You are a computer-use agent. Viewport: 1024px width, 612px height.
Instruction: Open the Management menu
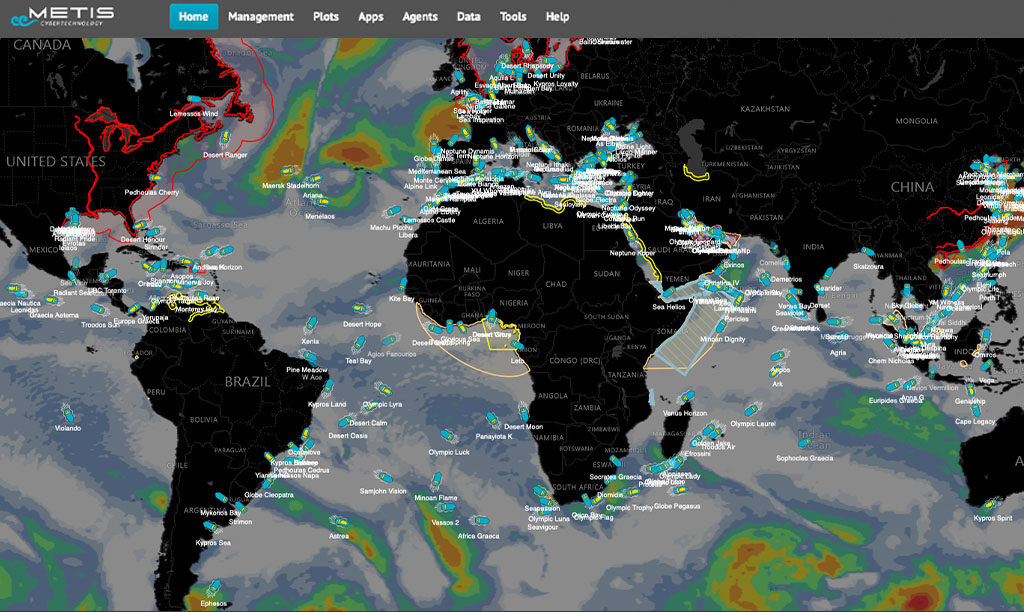pos(261,17)
